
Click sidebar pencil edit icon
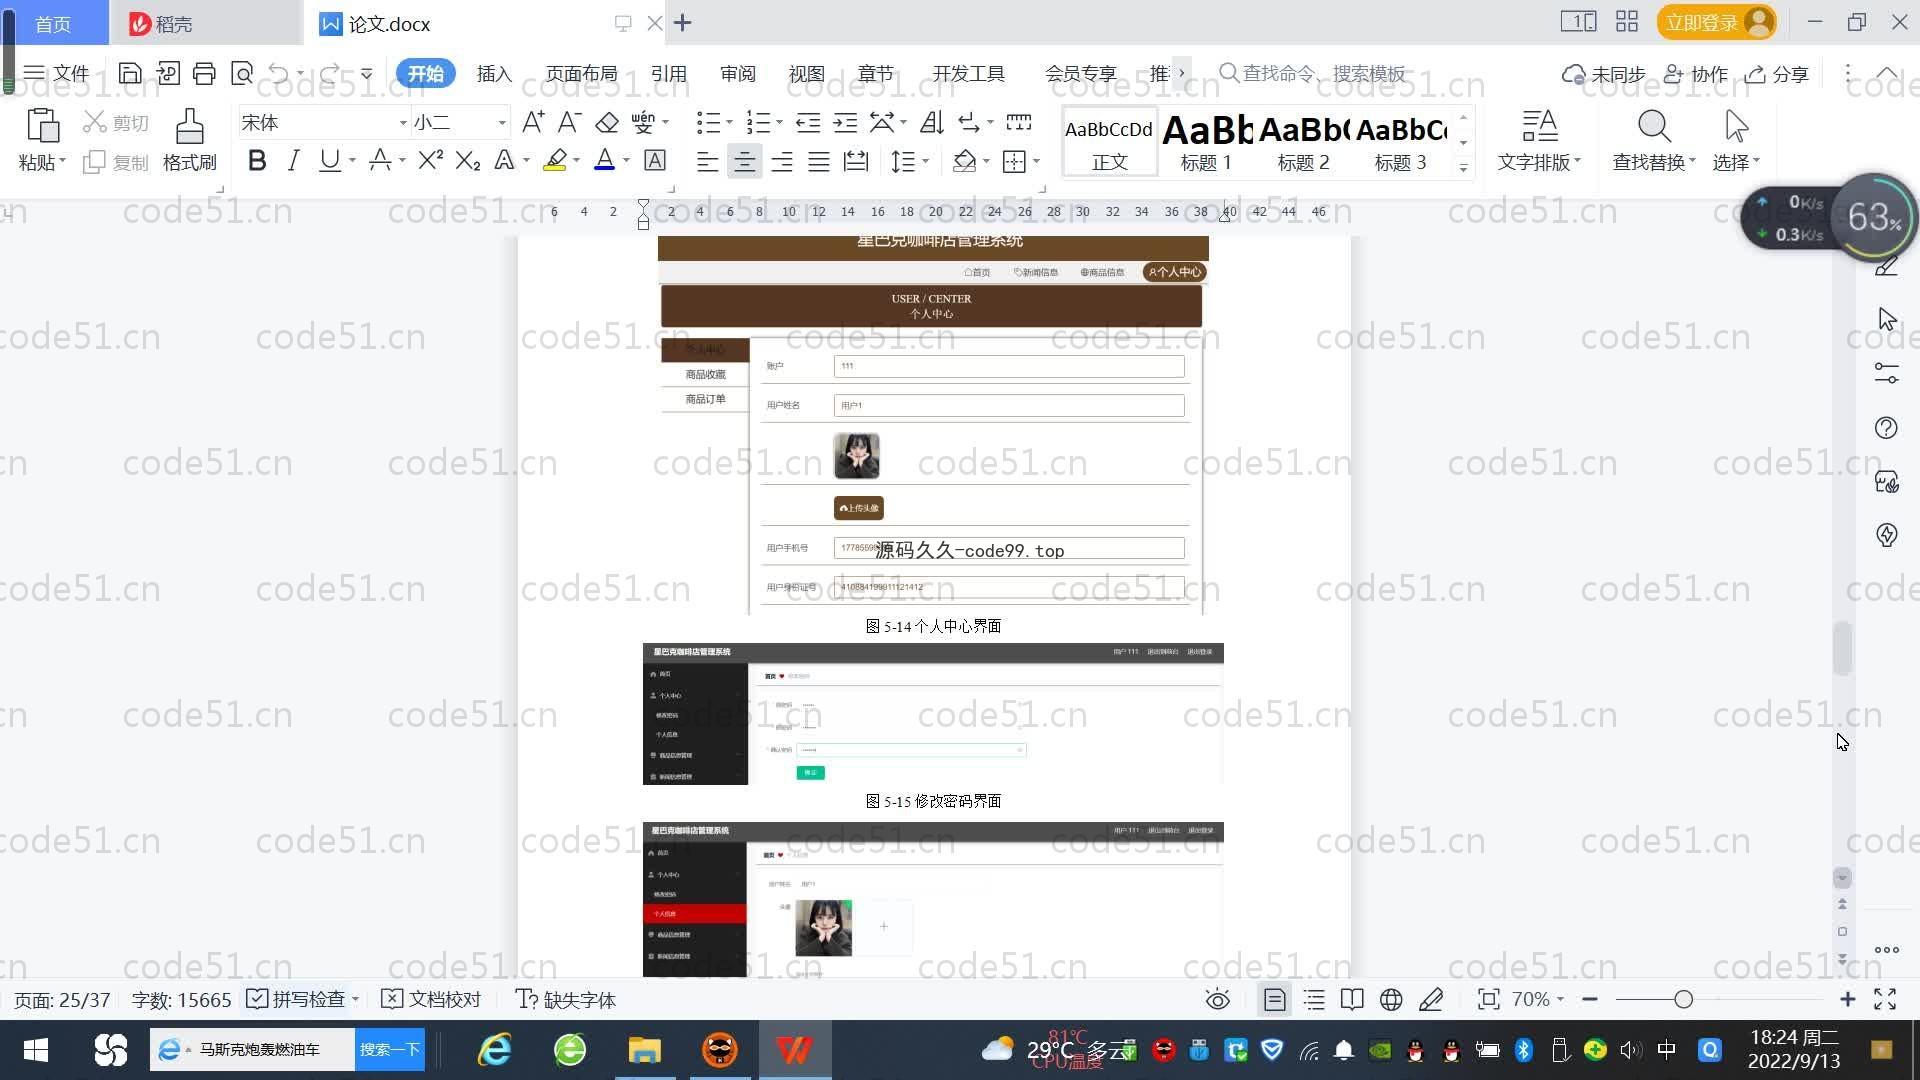pyautogui.click(x=1886, y=266)
